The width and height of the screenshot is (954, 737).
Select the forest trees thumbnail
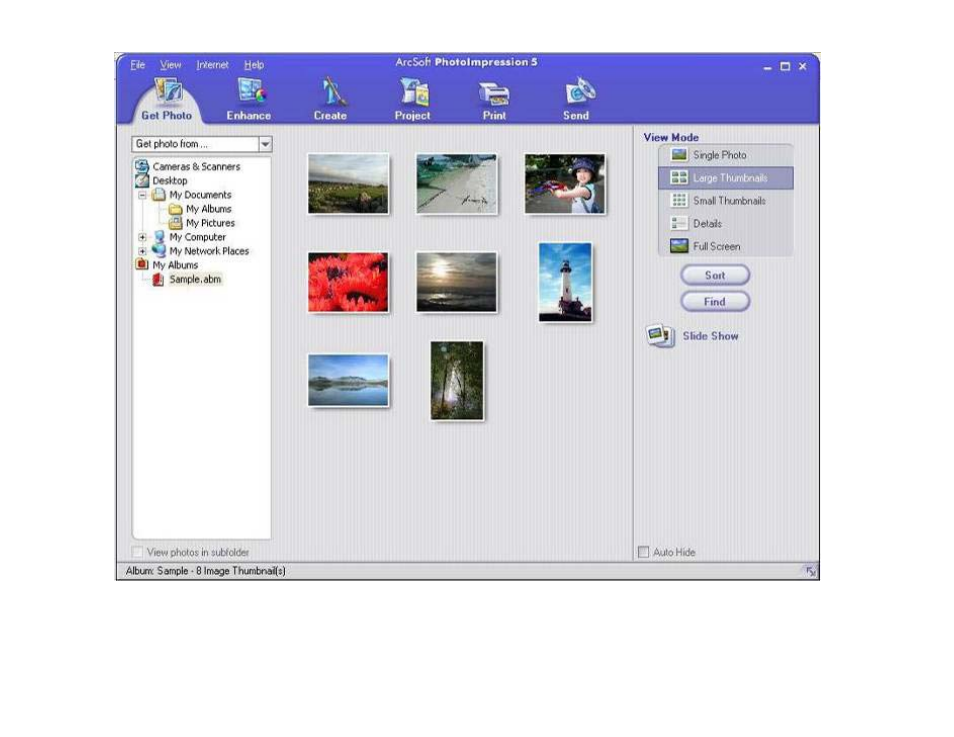pyautogui.click(x=457, y=380)
